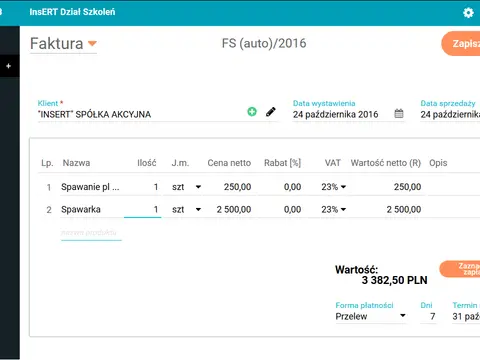
Task: Click the product name Spawanie pl ...
Action: [x=90, y=187]
